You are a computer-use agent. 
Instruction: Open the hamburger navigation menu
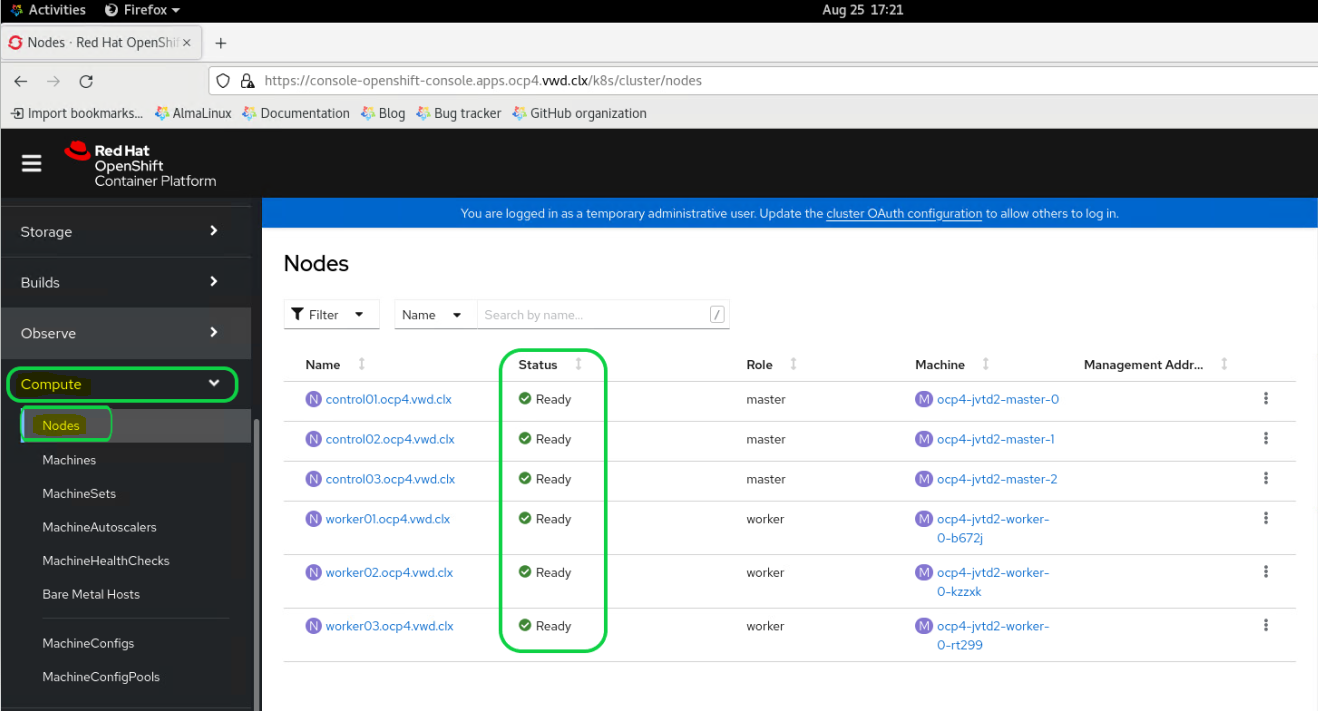tap(32, 163)
